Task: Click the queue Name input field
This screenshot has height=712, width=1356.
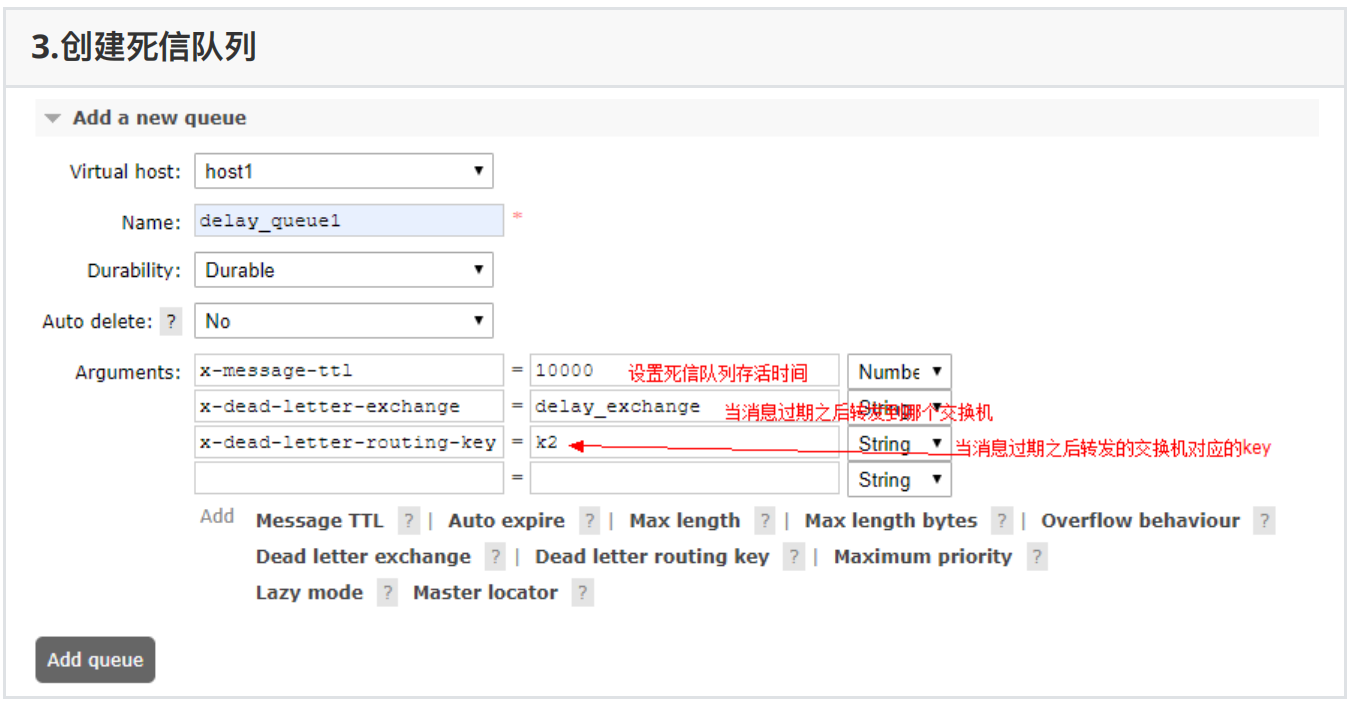Action: click(349, 221)
